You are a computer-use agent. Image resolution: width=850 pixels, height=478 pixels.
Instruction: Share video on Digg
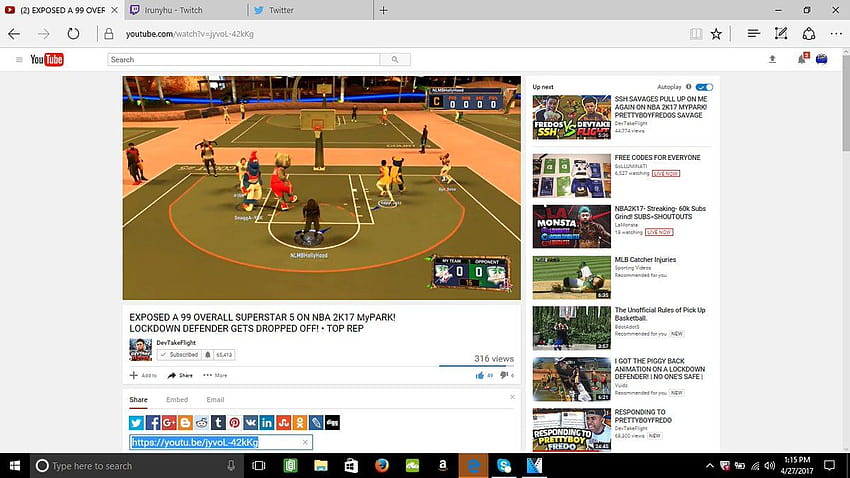332,423
